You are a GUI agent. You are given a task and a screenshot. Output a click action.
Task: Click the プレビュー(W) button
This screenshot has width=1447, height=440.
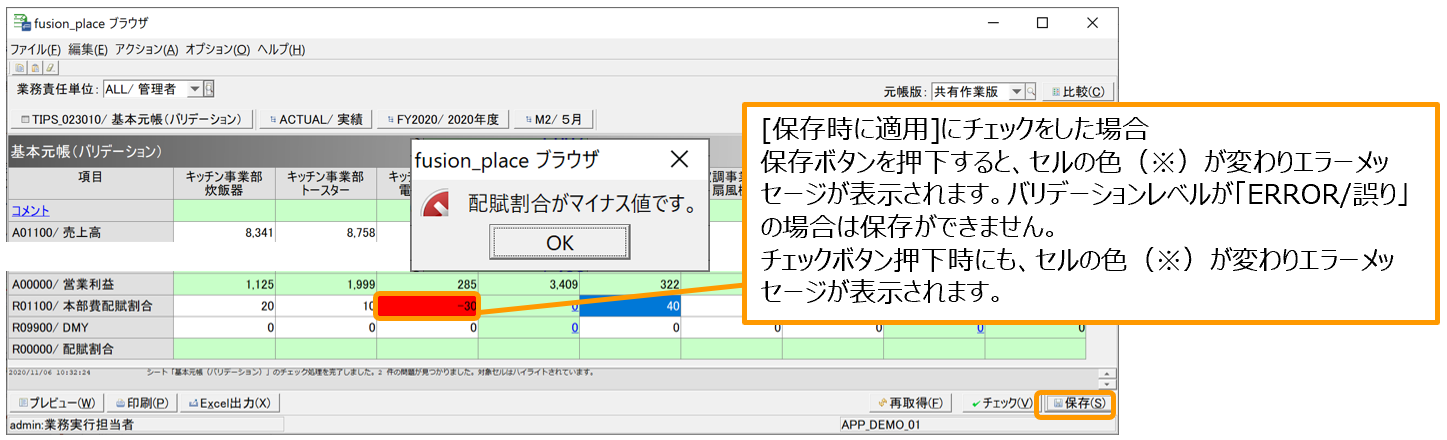(x=58, y=403)
